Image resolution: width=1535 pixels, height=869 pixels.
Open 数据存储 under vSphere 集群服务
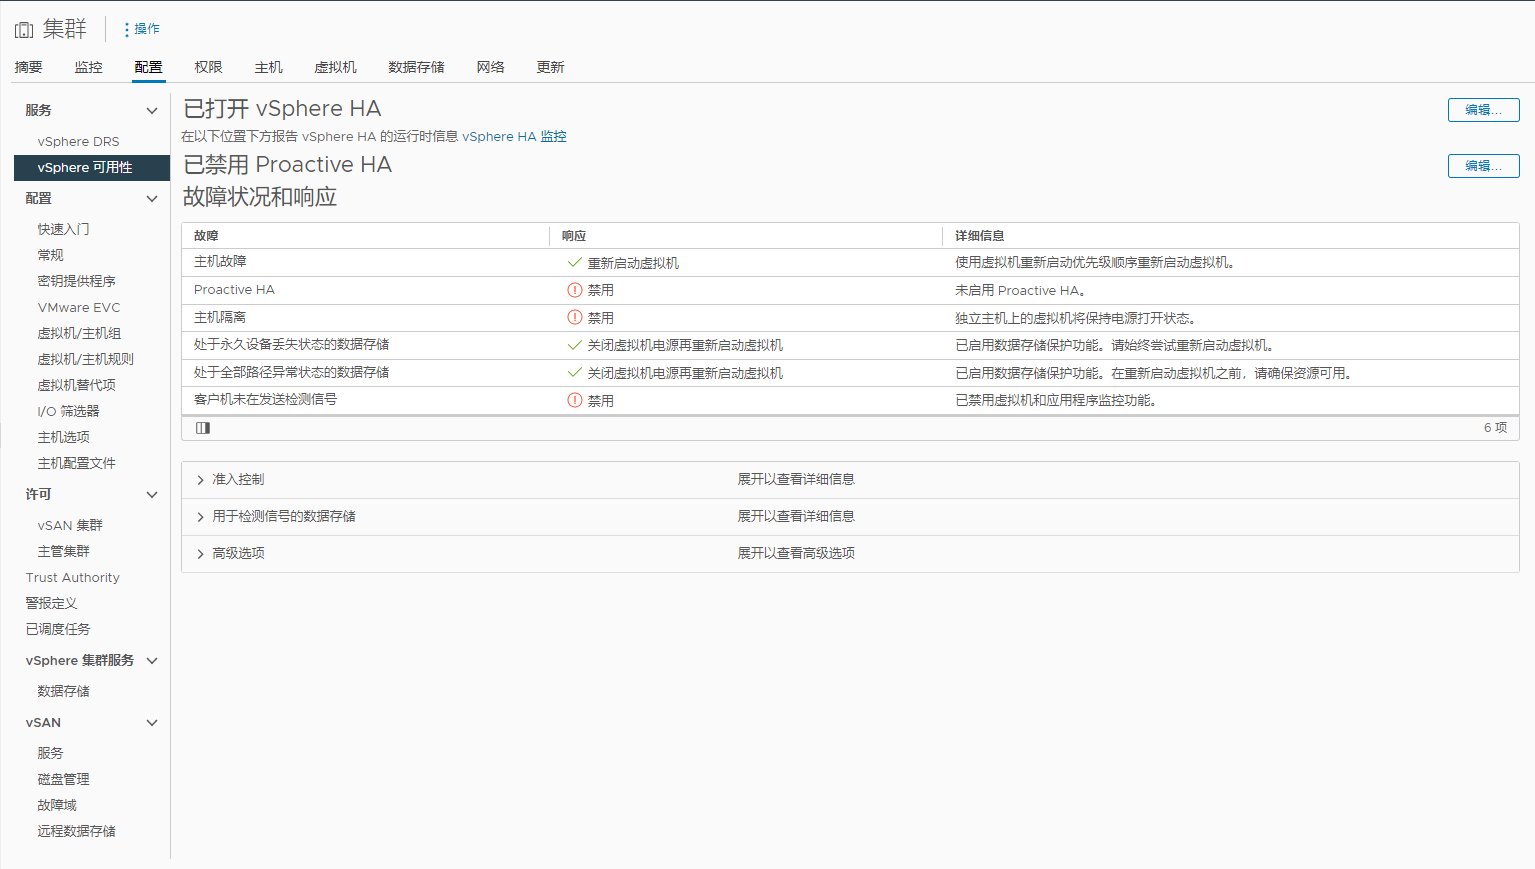(x=64, y=691)
